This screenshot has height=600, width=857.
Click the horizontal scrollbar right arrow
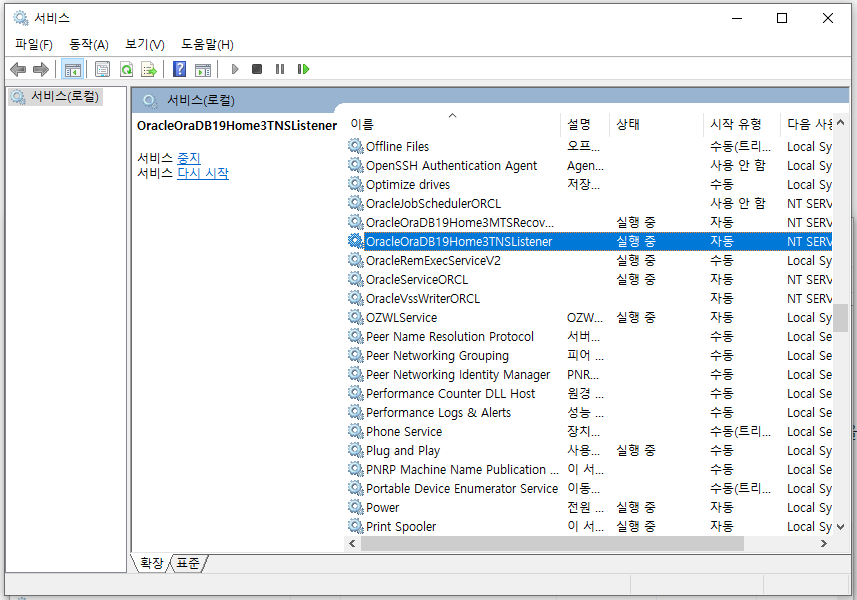coord(824,543)
